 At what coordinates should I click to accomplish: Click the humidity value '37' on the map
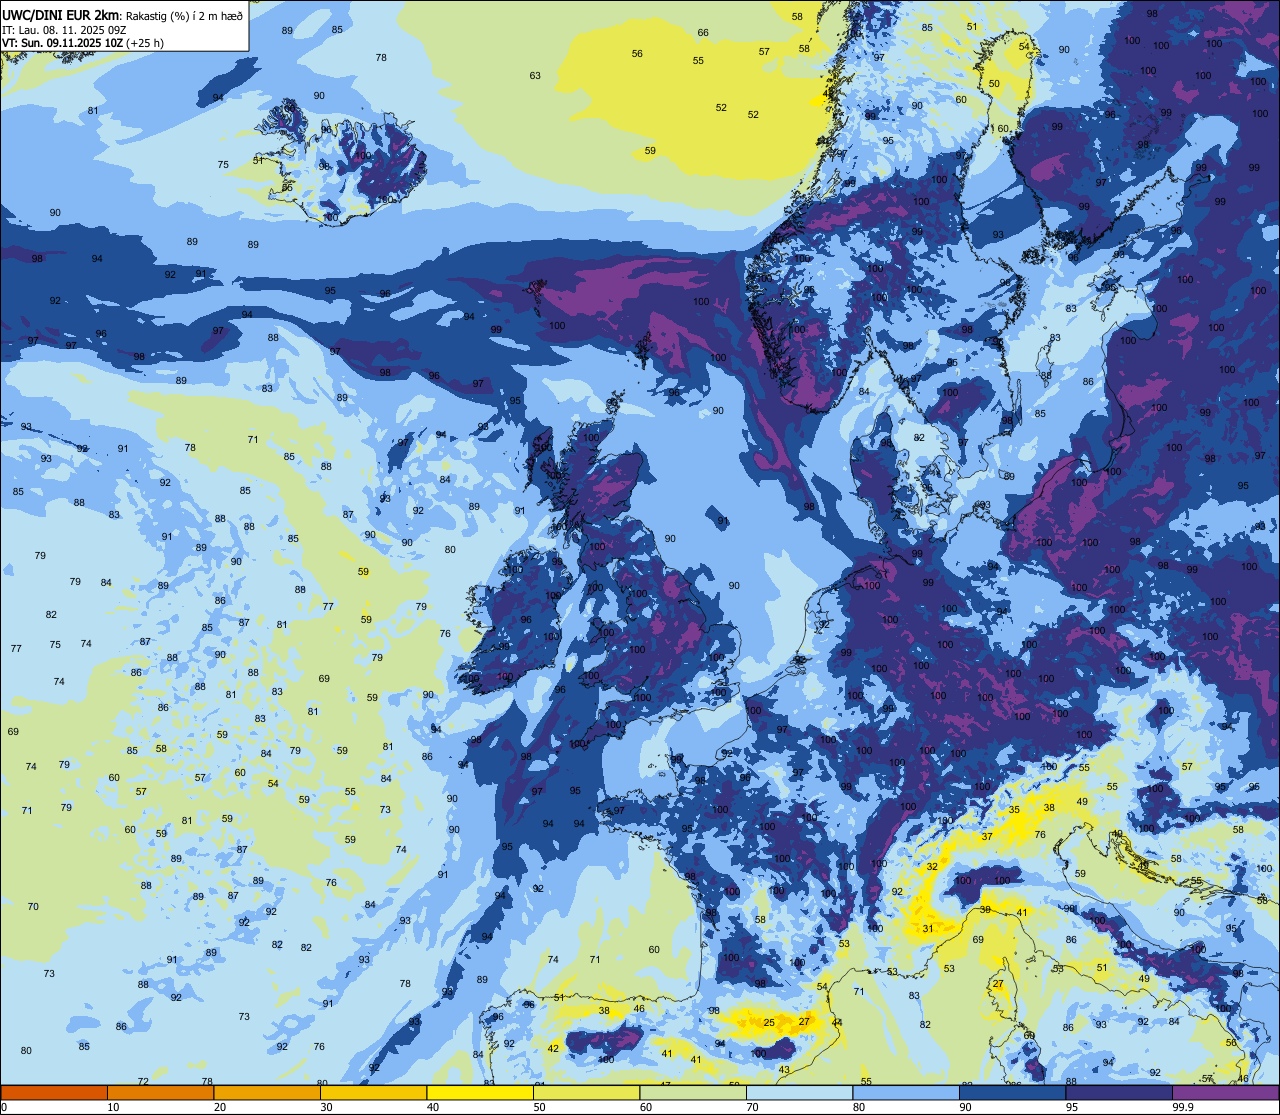pos(987,837)
